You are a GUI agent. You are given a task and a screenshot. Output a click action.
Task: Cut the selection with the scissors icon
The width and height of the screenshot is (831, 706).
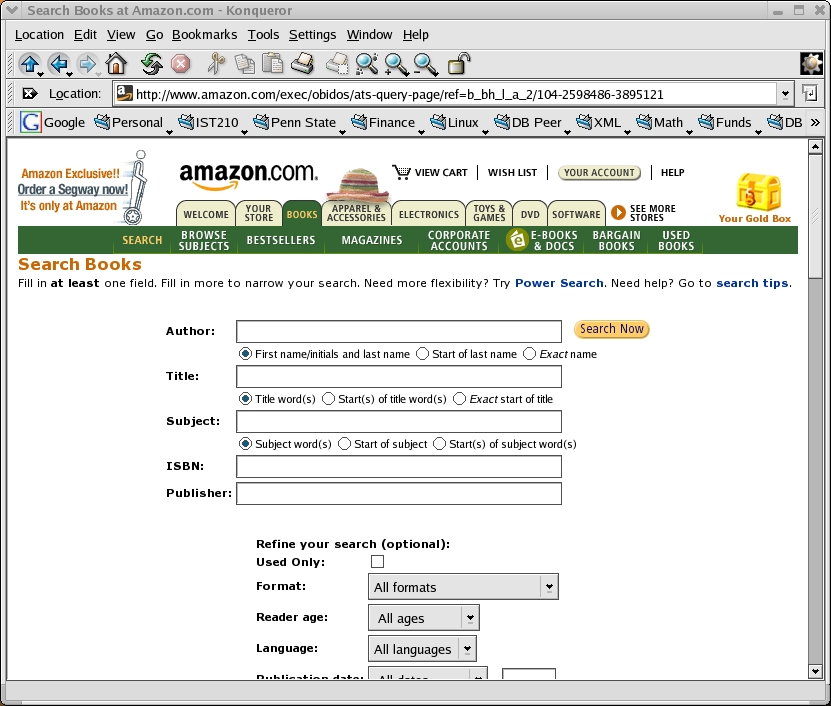pyautogui.click(x=216, y=64)
